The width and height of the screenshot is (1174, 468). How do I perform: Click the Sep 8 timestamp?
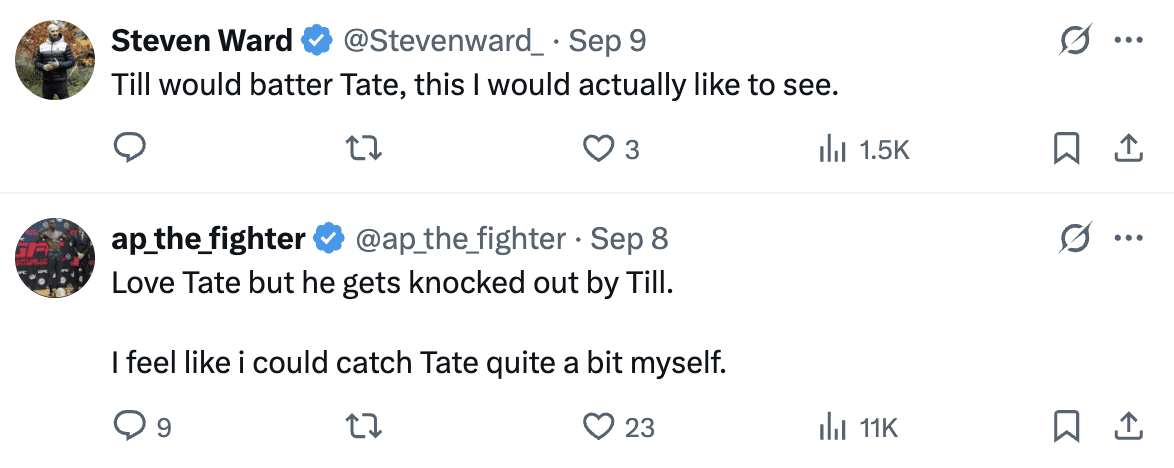(629, 240)
